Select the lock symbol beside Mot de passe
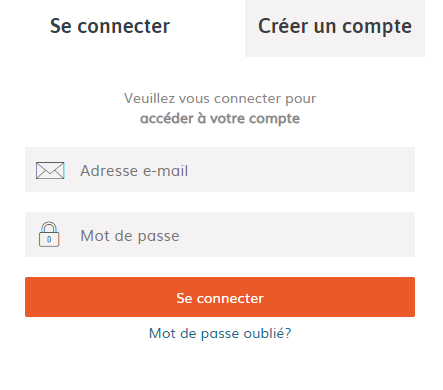The image size is (443, 390). 49,234
